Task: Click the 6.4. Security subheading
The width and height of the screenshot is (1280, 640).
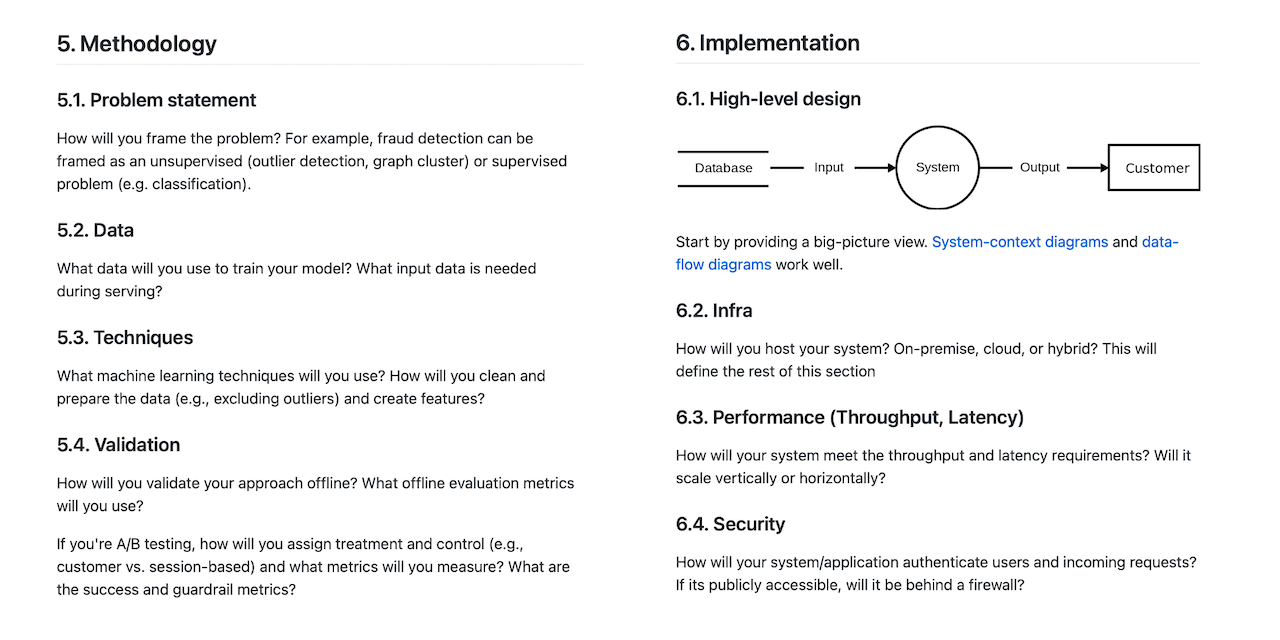Action: click(x=730, y=524)
